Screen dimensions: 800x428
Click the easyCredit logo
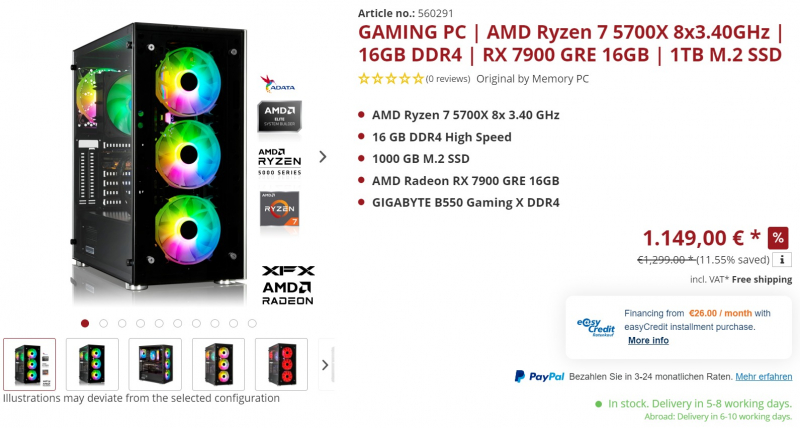595,327
